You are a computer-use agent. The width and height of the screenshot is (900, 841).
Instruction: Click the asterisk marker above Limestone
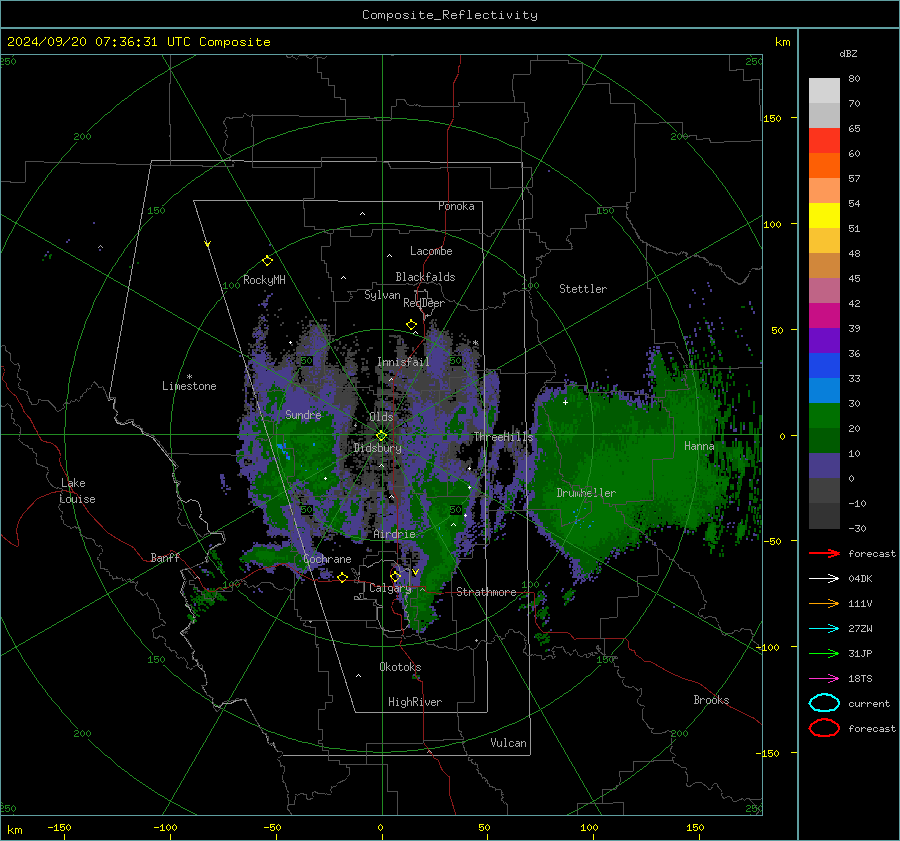pyautogui.click(x=189, y=377)
